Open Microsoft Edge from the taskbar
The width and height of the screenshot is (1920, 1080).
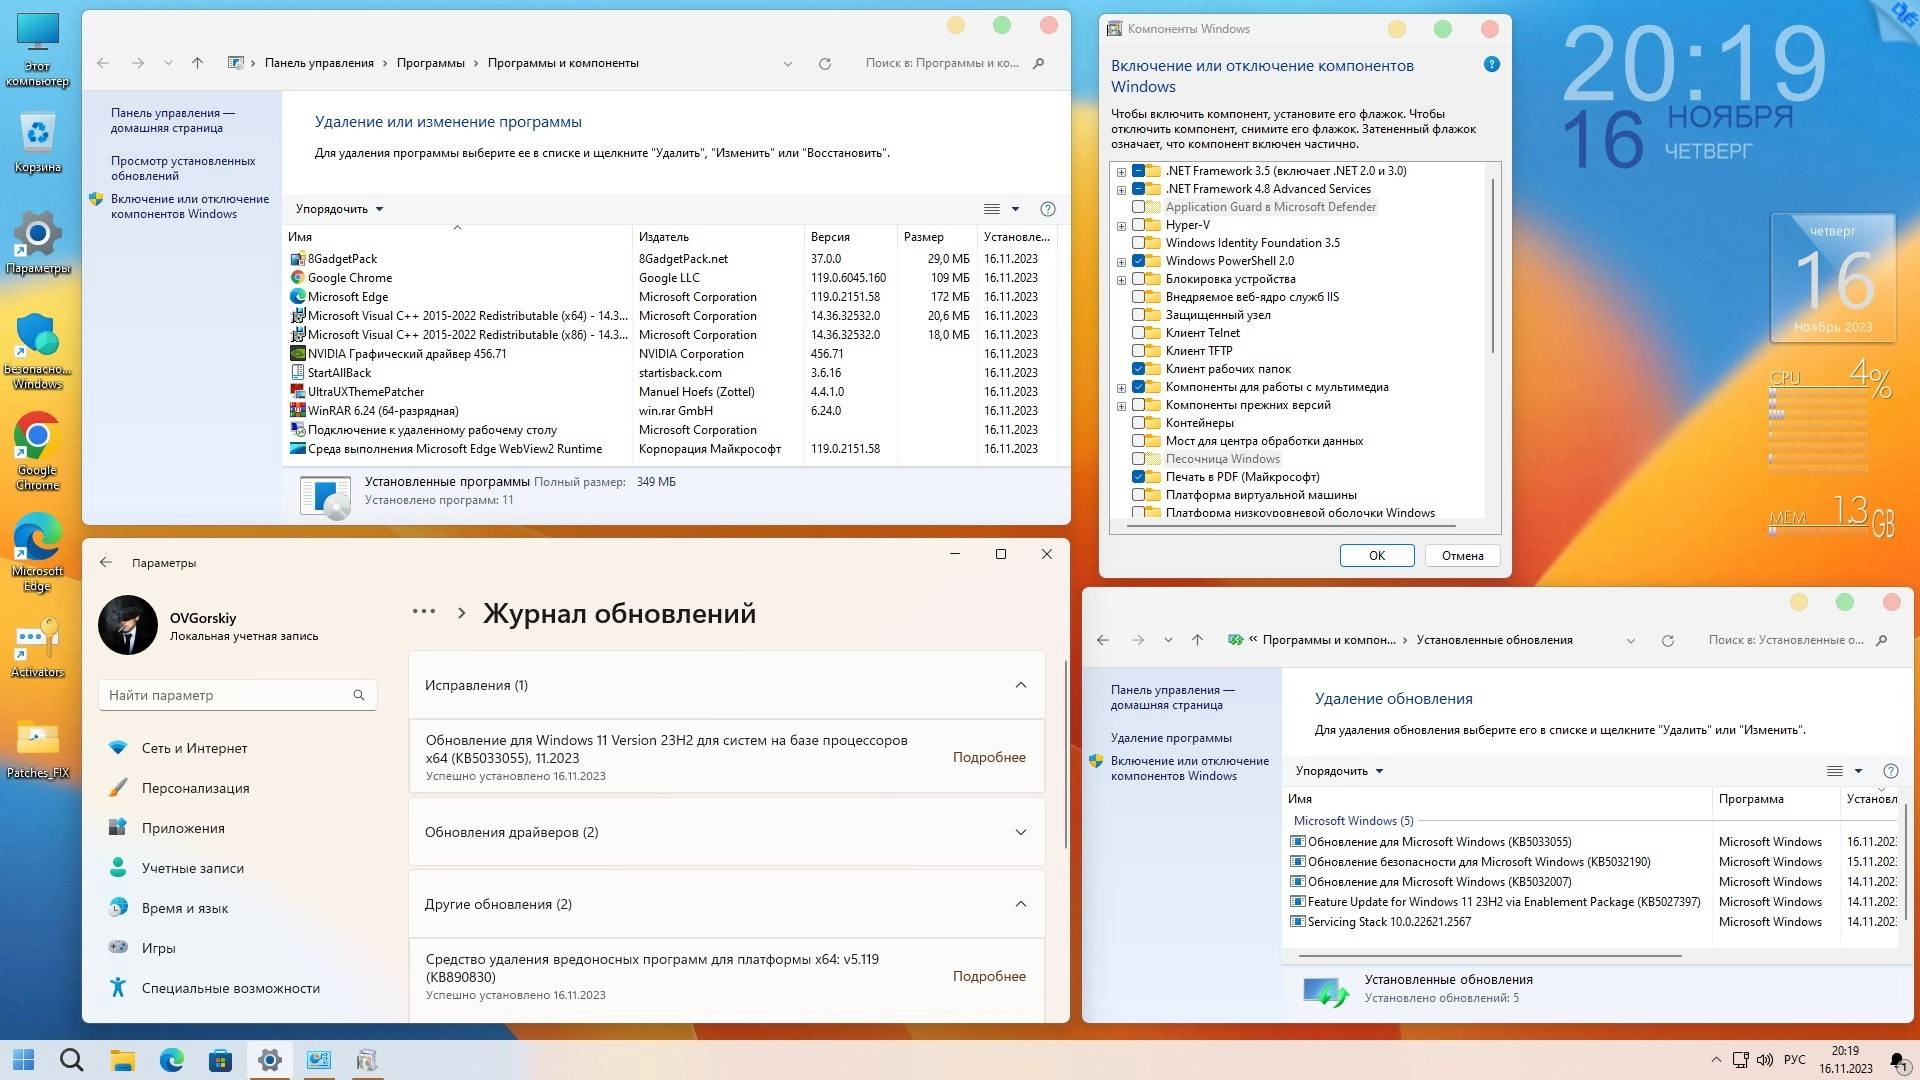[x=172, y=1060]
